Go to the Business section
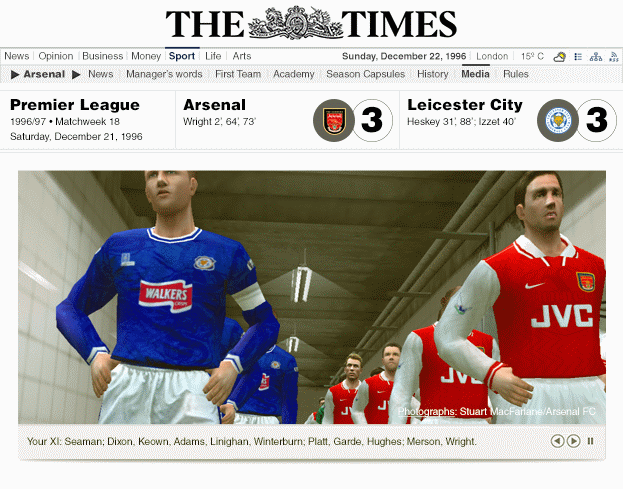Viewport: 623px width, 489px height. (103, 56)
